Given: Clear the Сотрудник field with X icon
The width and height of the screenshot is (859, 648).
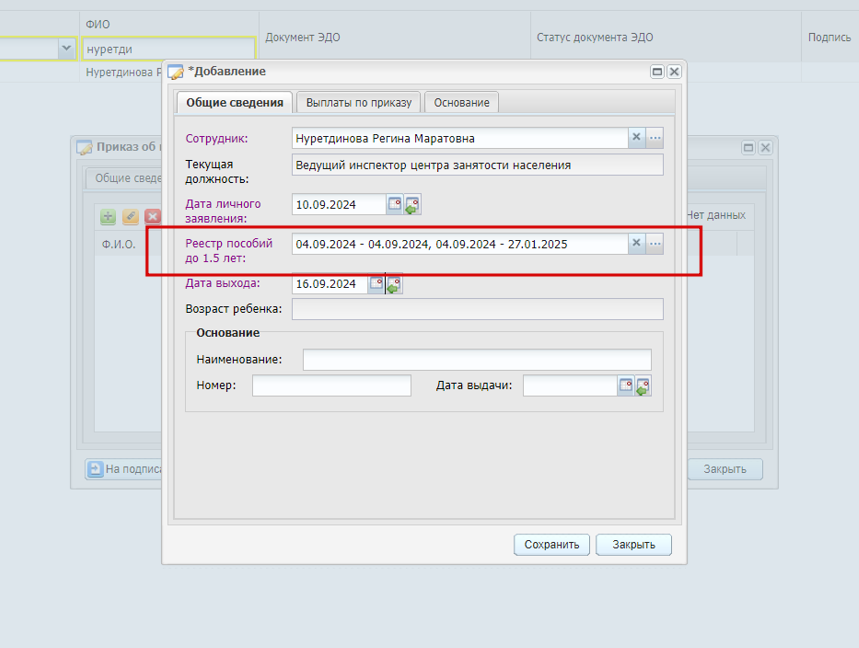Looking at the screenshot, I should click(636, 137).
